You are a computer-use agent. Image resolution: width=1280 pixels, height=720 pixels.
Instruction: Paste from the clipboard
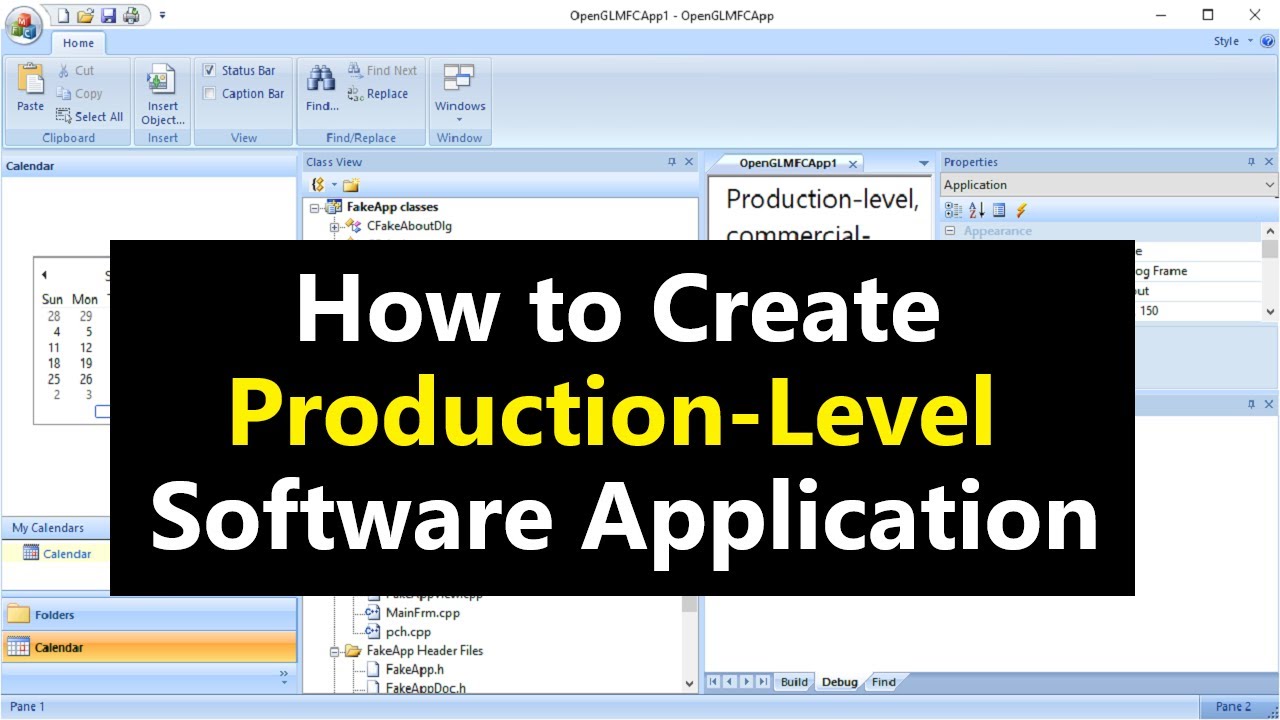30,89
